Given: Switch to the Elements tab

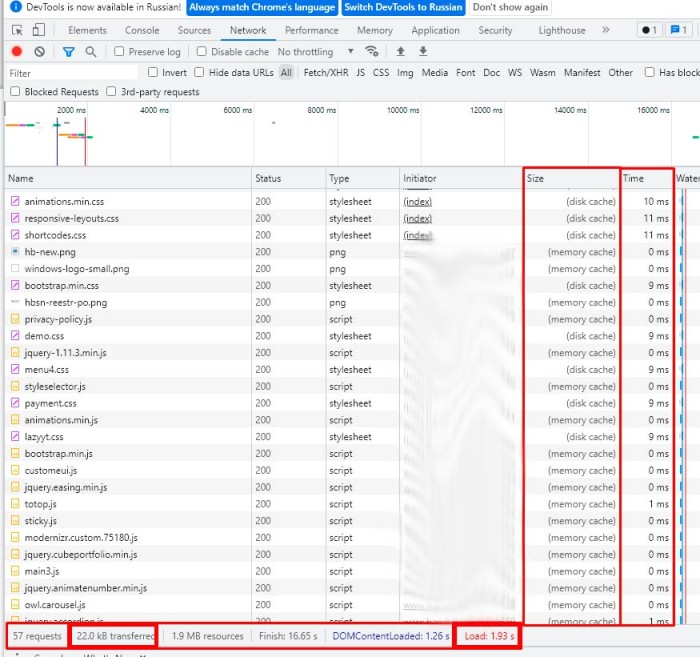Looking at the screenshot, I should pos(88,30).
